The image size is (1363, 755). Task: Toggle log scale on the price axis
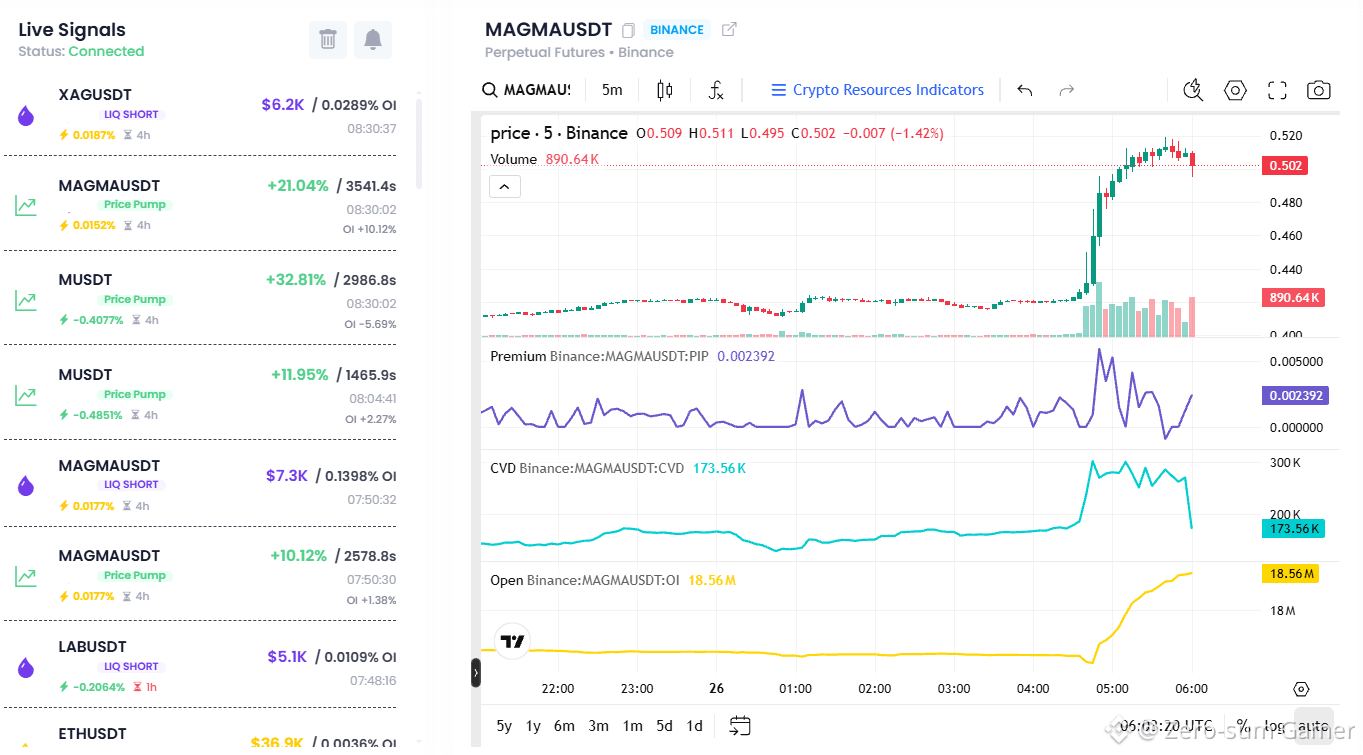(1273, 726)
